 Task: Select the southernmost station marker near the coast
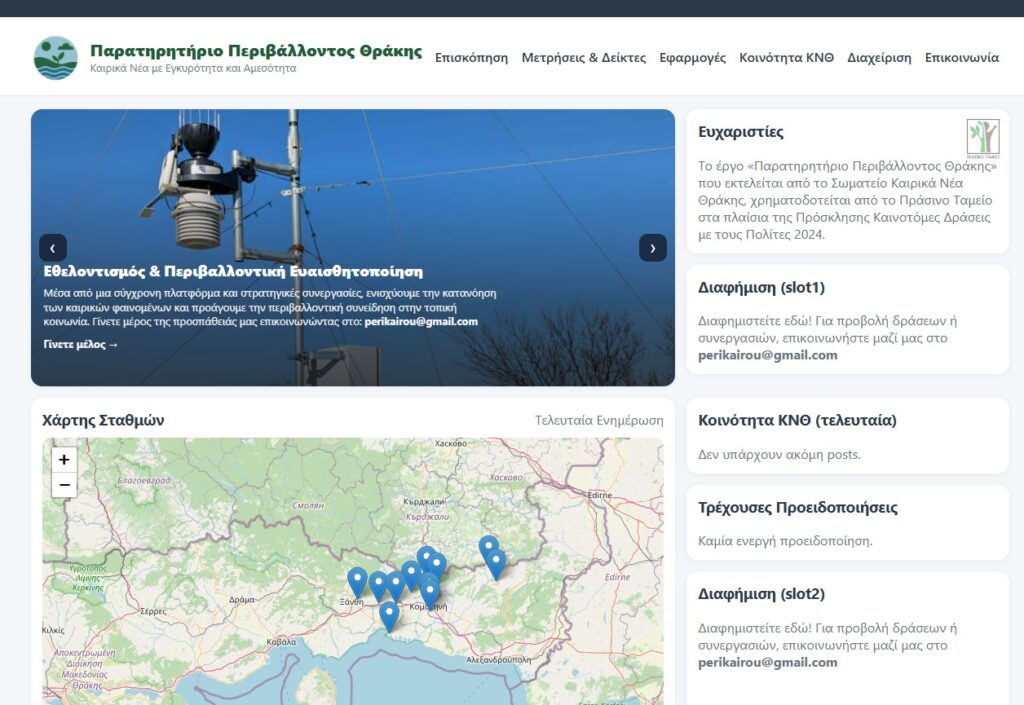click(x=389, y=614)
